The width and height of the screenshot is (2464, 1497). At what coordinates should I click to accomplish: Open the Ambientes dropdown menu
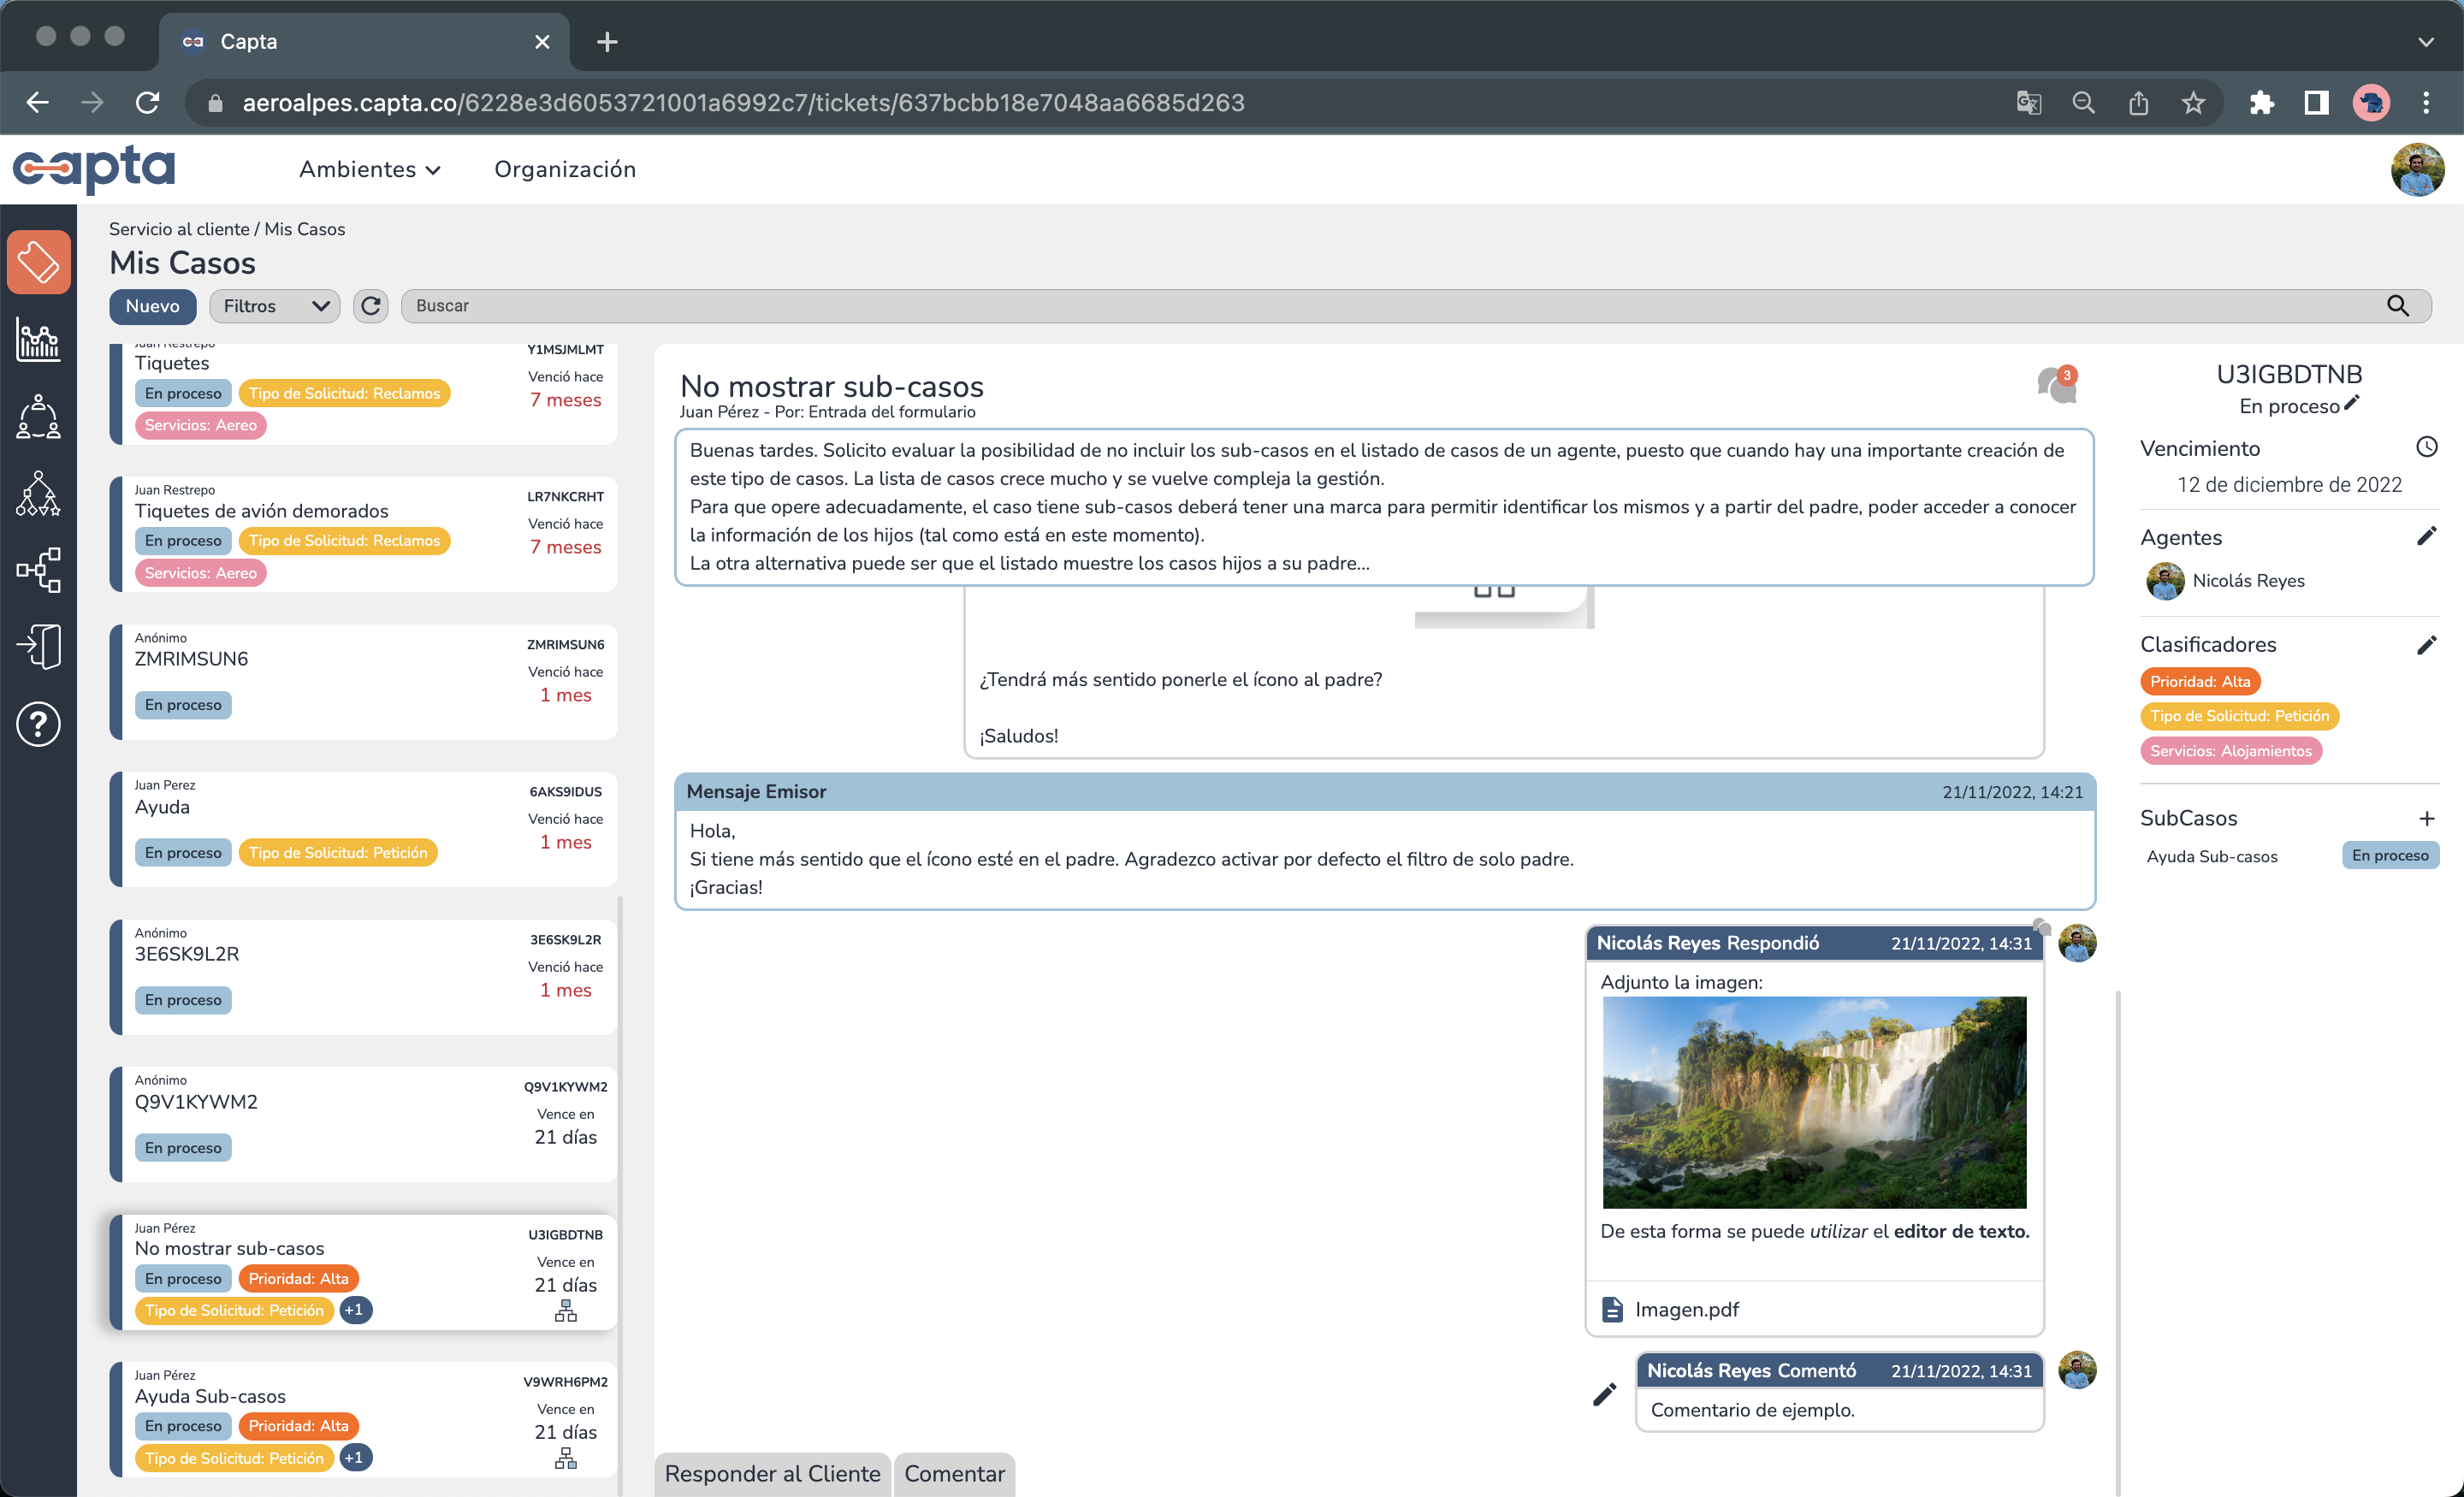click(x=370, y=169)
